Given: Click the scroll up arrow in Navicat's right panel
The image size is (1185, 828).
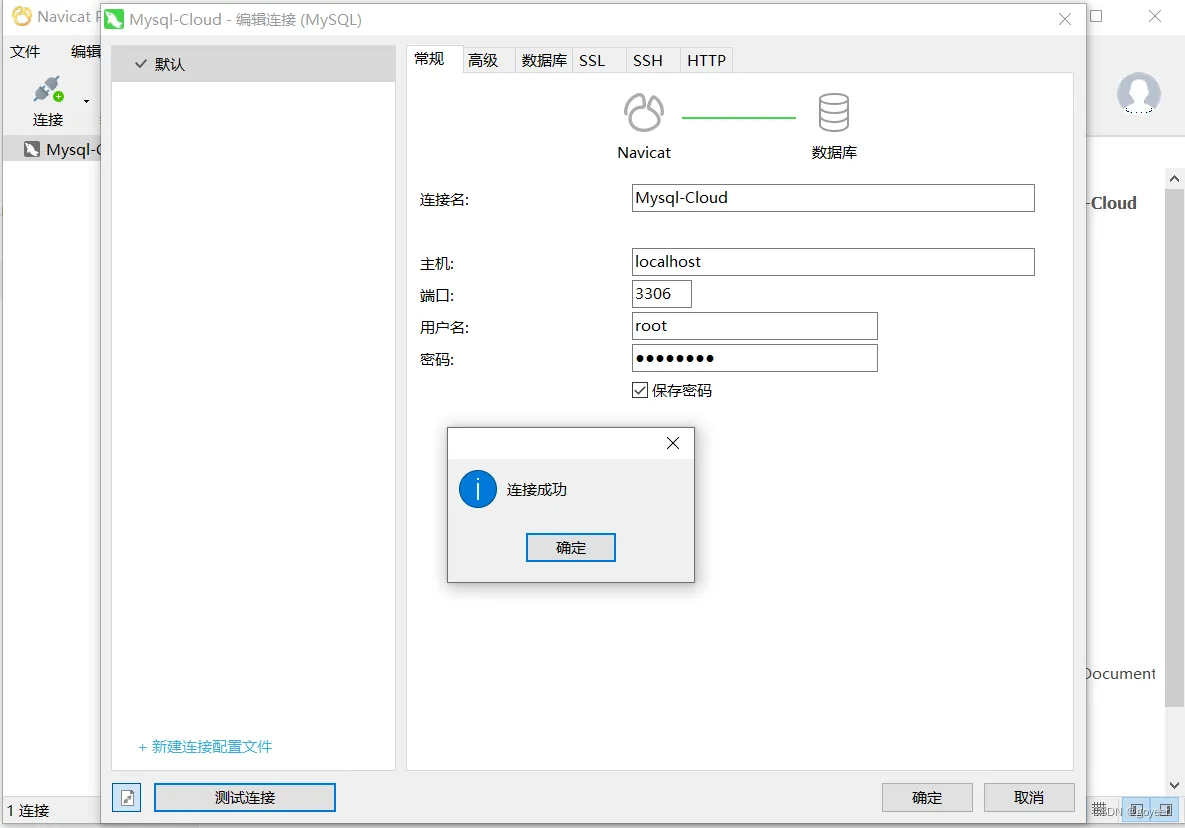Looking at the screenshot, I should [x=1174, y=179].
